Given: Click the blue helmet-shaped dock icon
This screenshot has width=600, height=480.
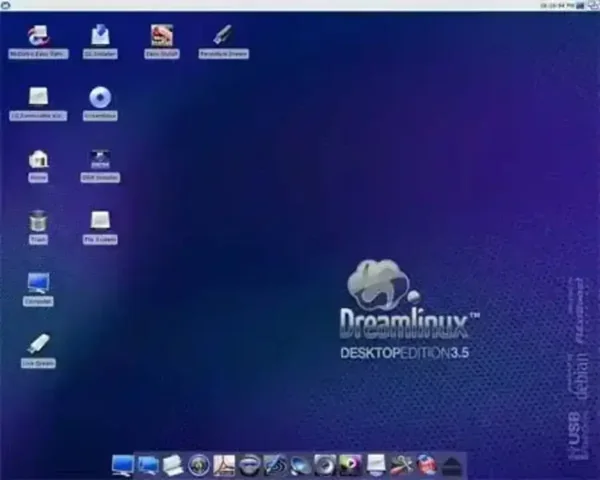Looking at the screenshot, I should (249, 465).
